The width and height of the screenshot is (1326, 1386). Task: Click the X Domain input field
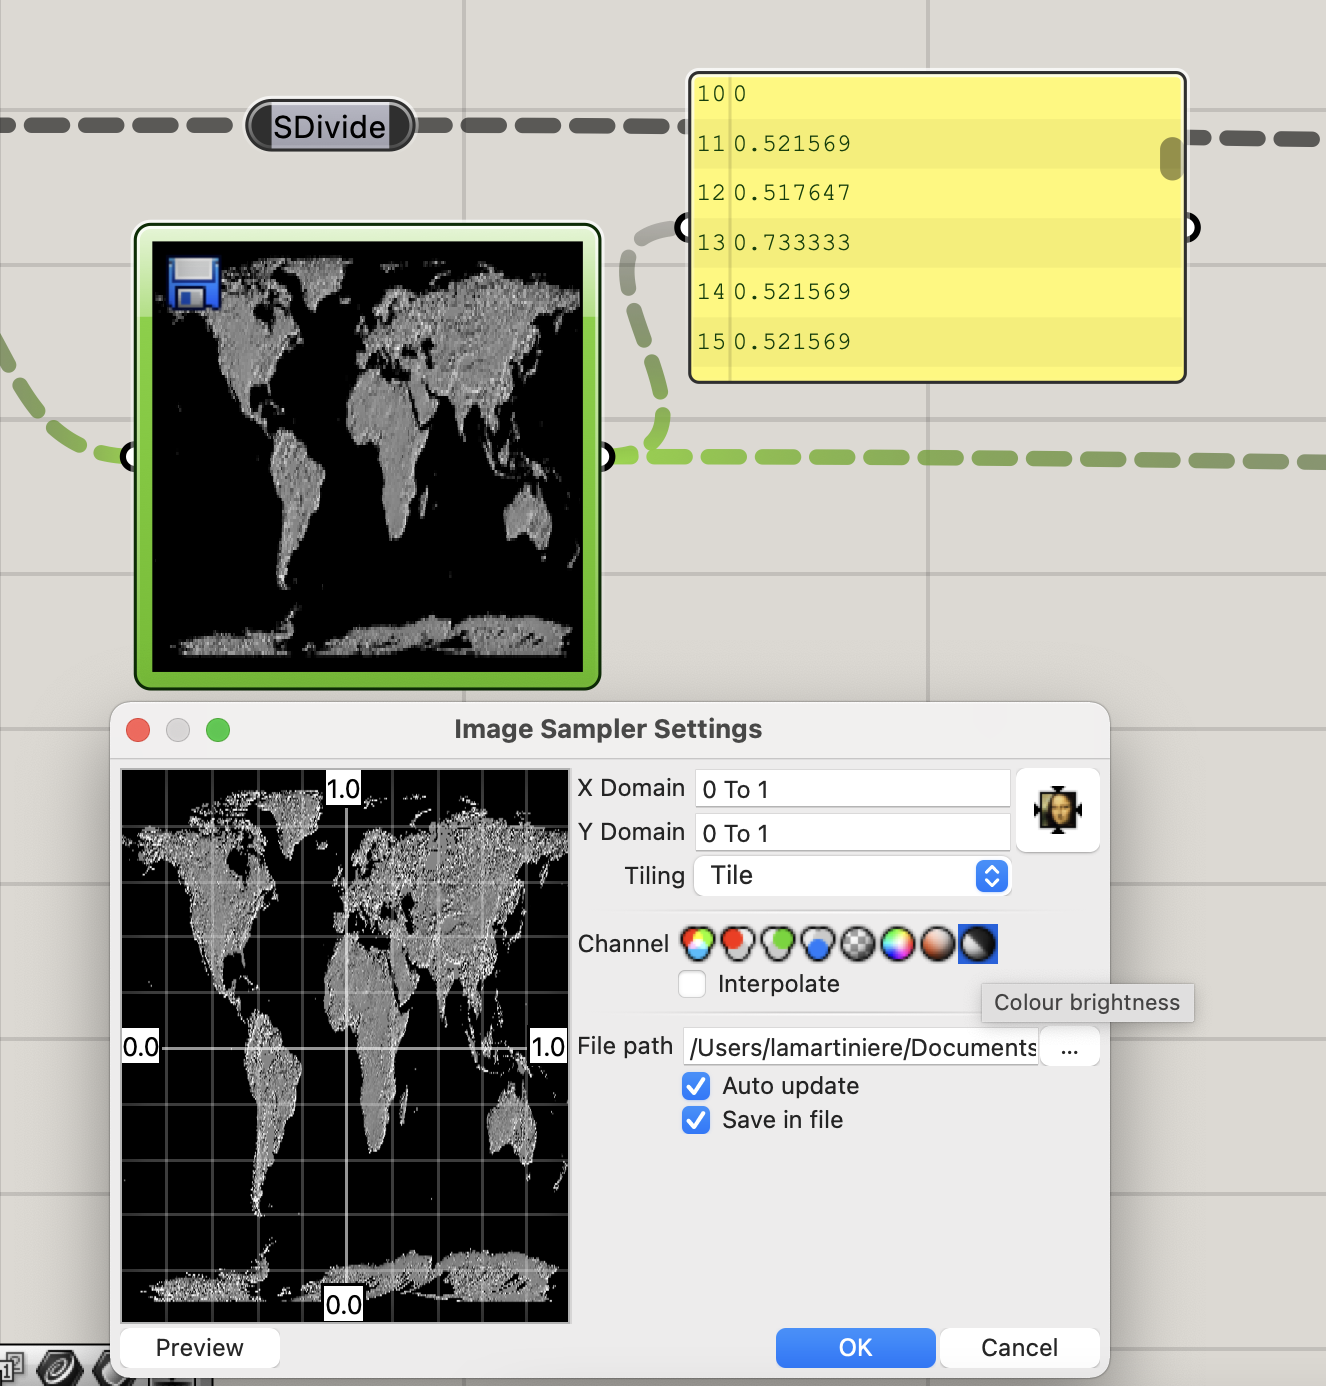pos(852,789)
